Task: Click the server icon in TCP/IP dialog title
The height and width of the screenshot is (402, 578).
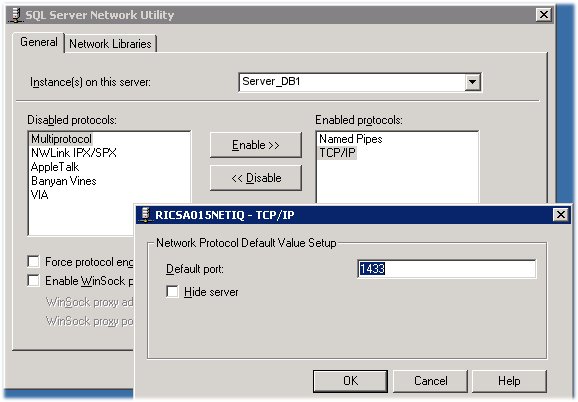Action: point(146,215)
